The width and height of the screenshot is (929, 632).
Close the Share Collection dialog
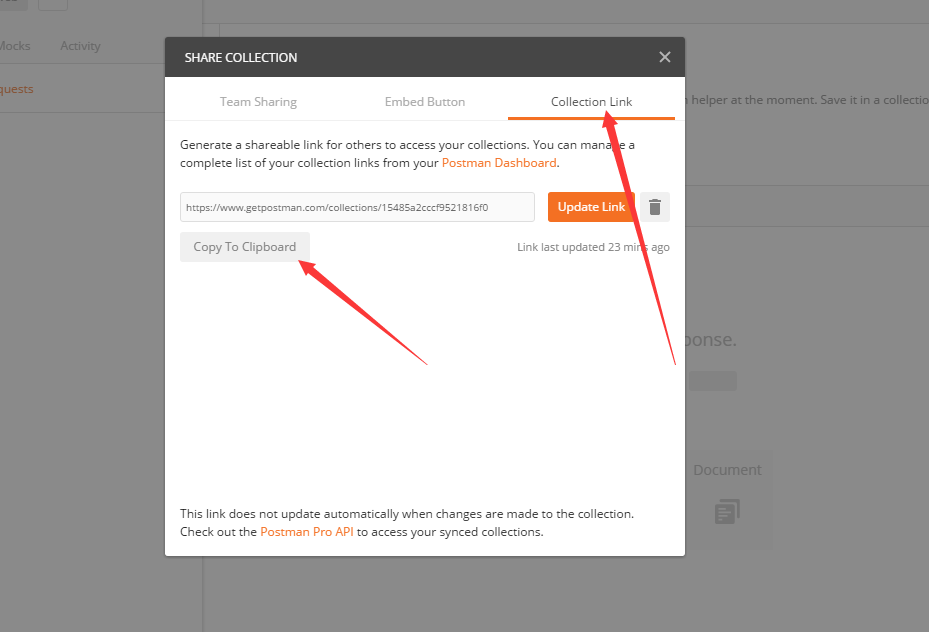point(665,57)
